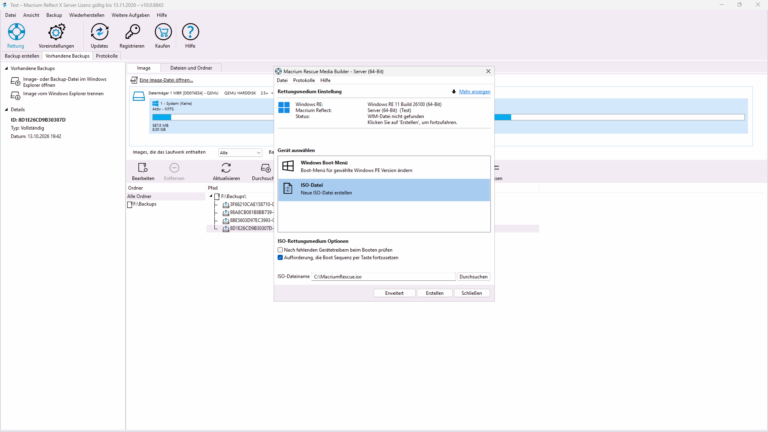Click backup file icon 3F66210CAE158710
This screenshot has height=432, width=768.
pyautogui.click(x=225, y=204)
